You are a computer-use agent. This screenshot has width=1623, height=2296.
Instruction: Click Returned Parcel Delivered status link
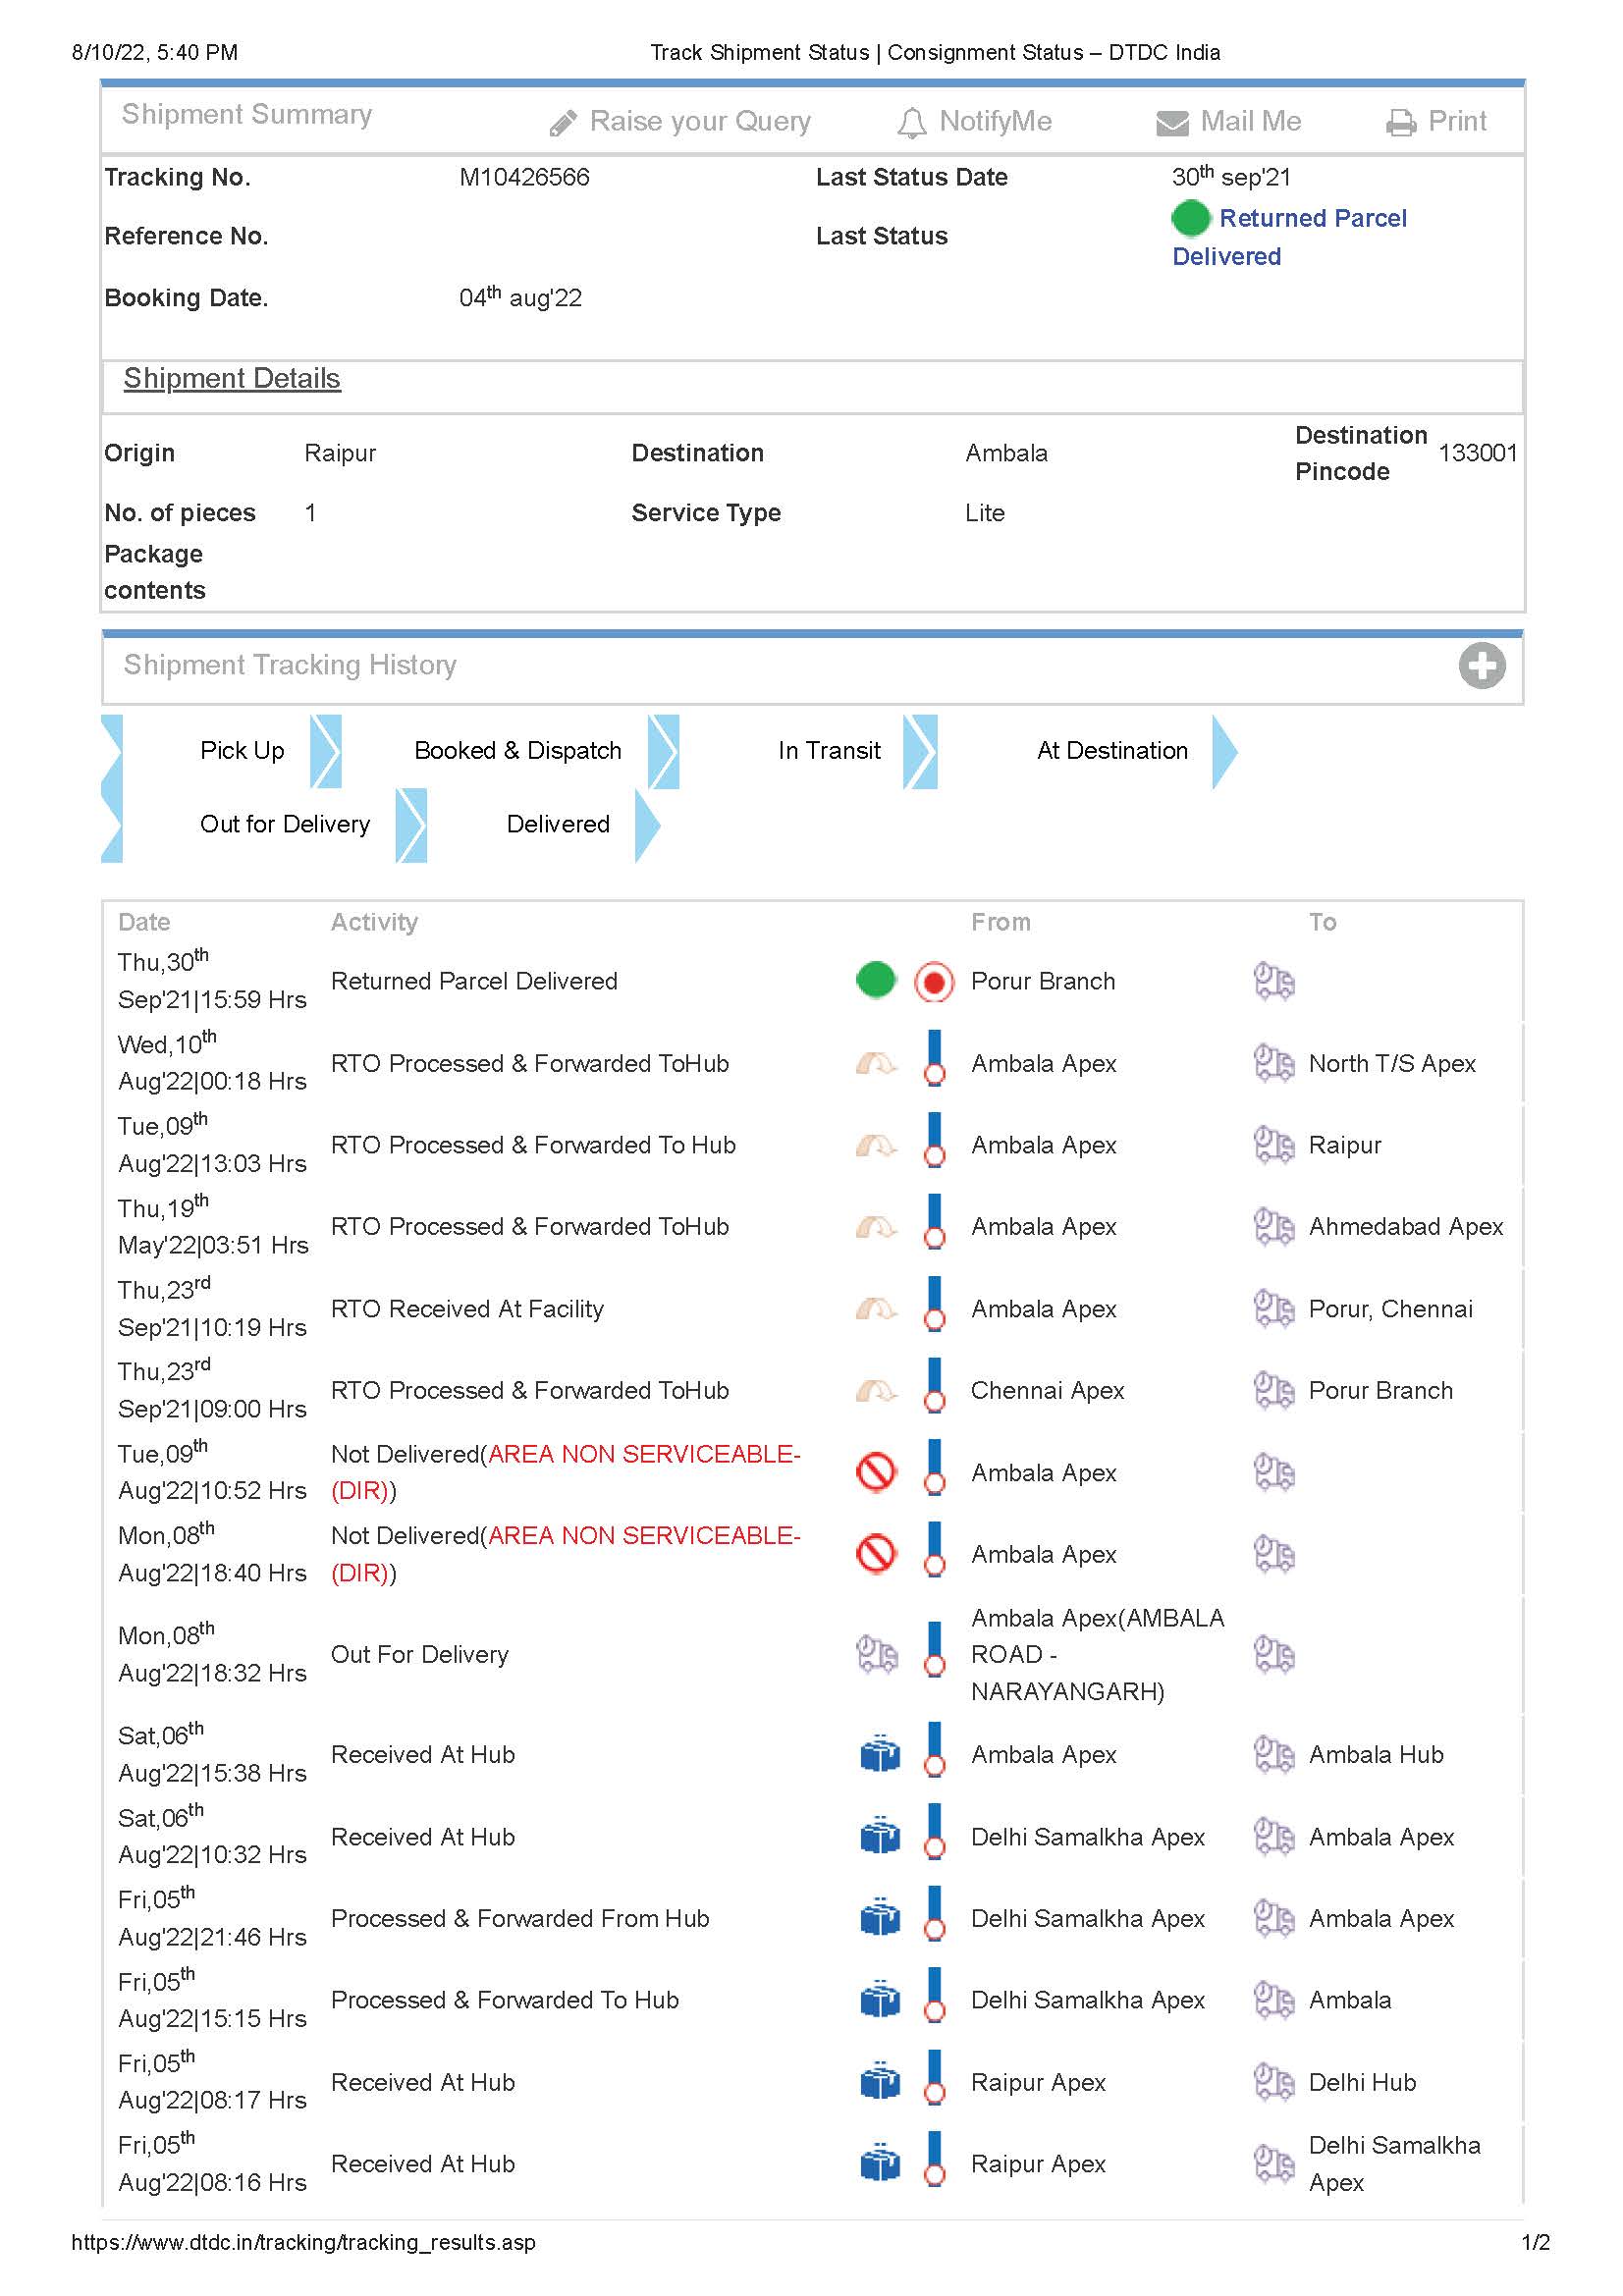pyautogui.click(x=1312, y=219)
